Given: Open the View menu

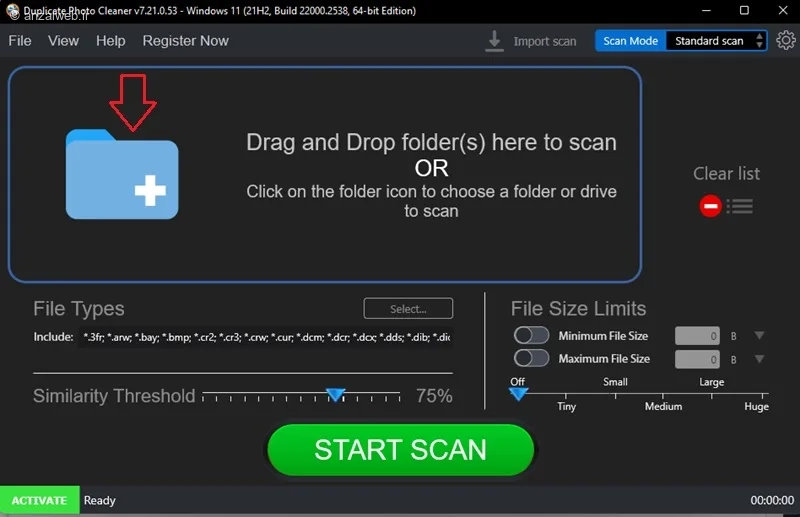Looking at the screenshot, I should 63,41.
